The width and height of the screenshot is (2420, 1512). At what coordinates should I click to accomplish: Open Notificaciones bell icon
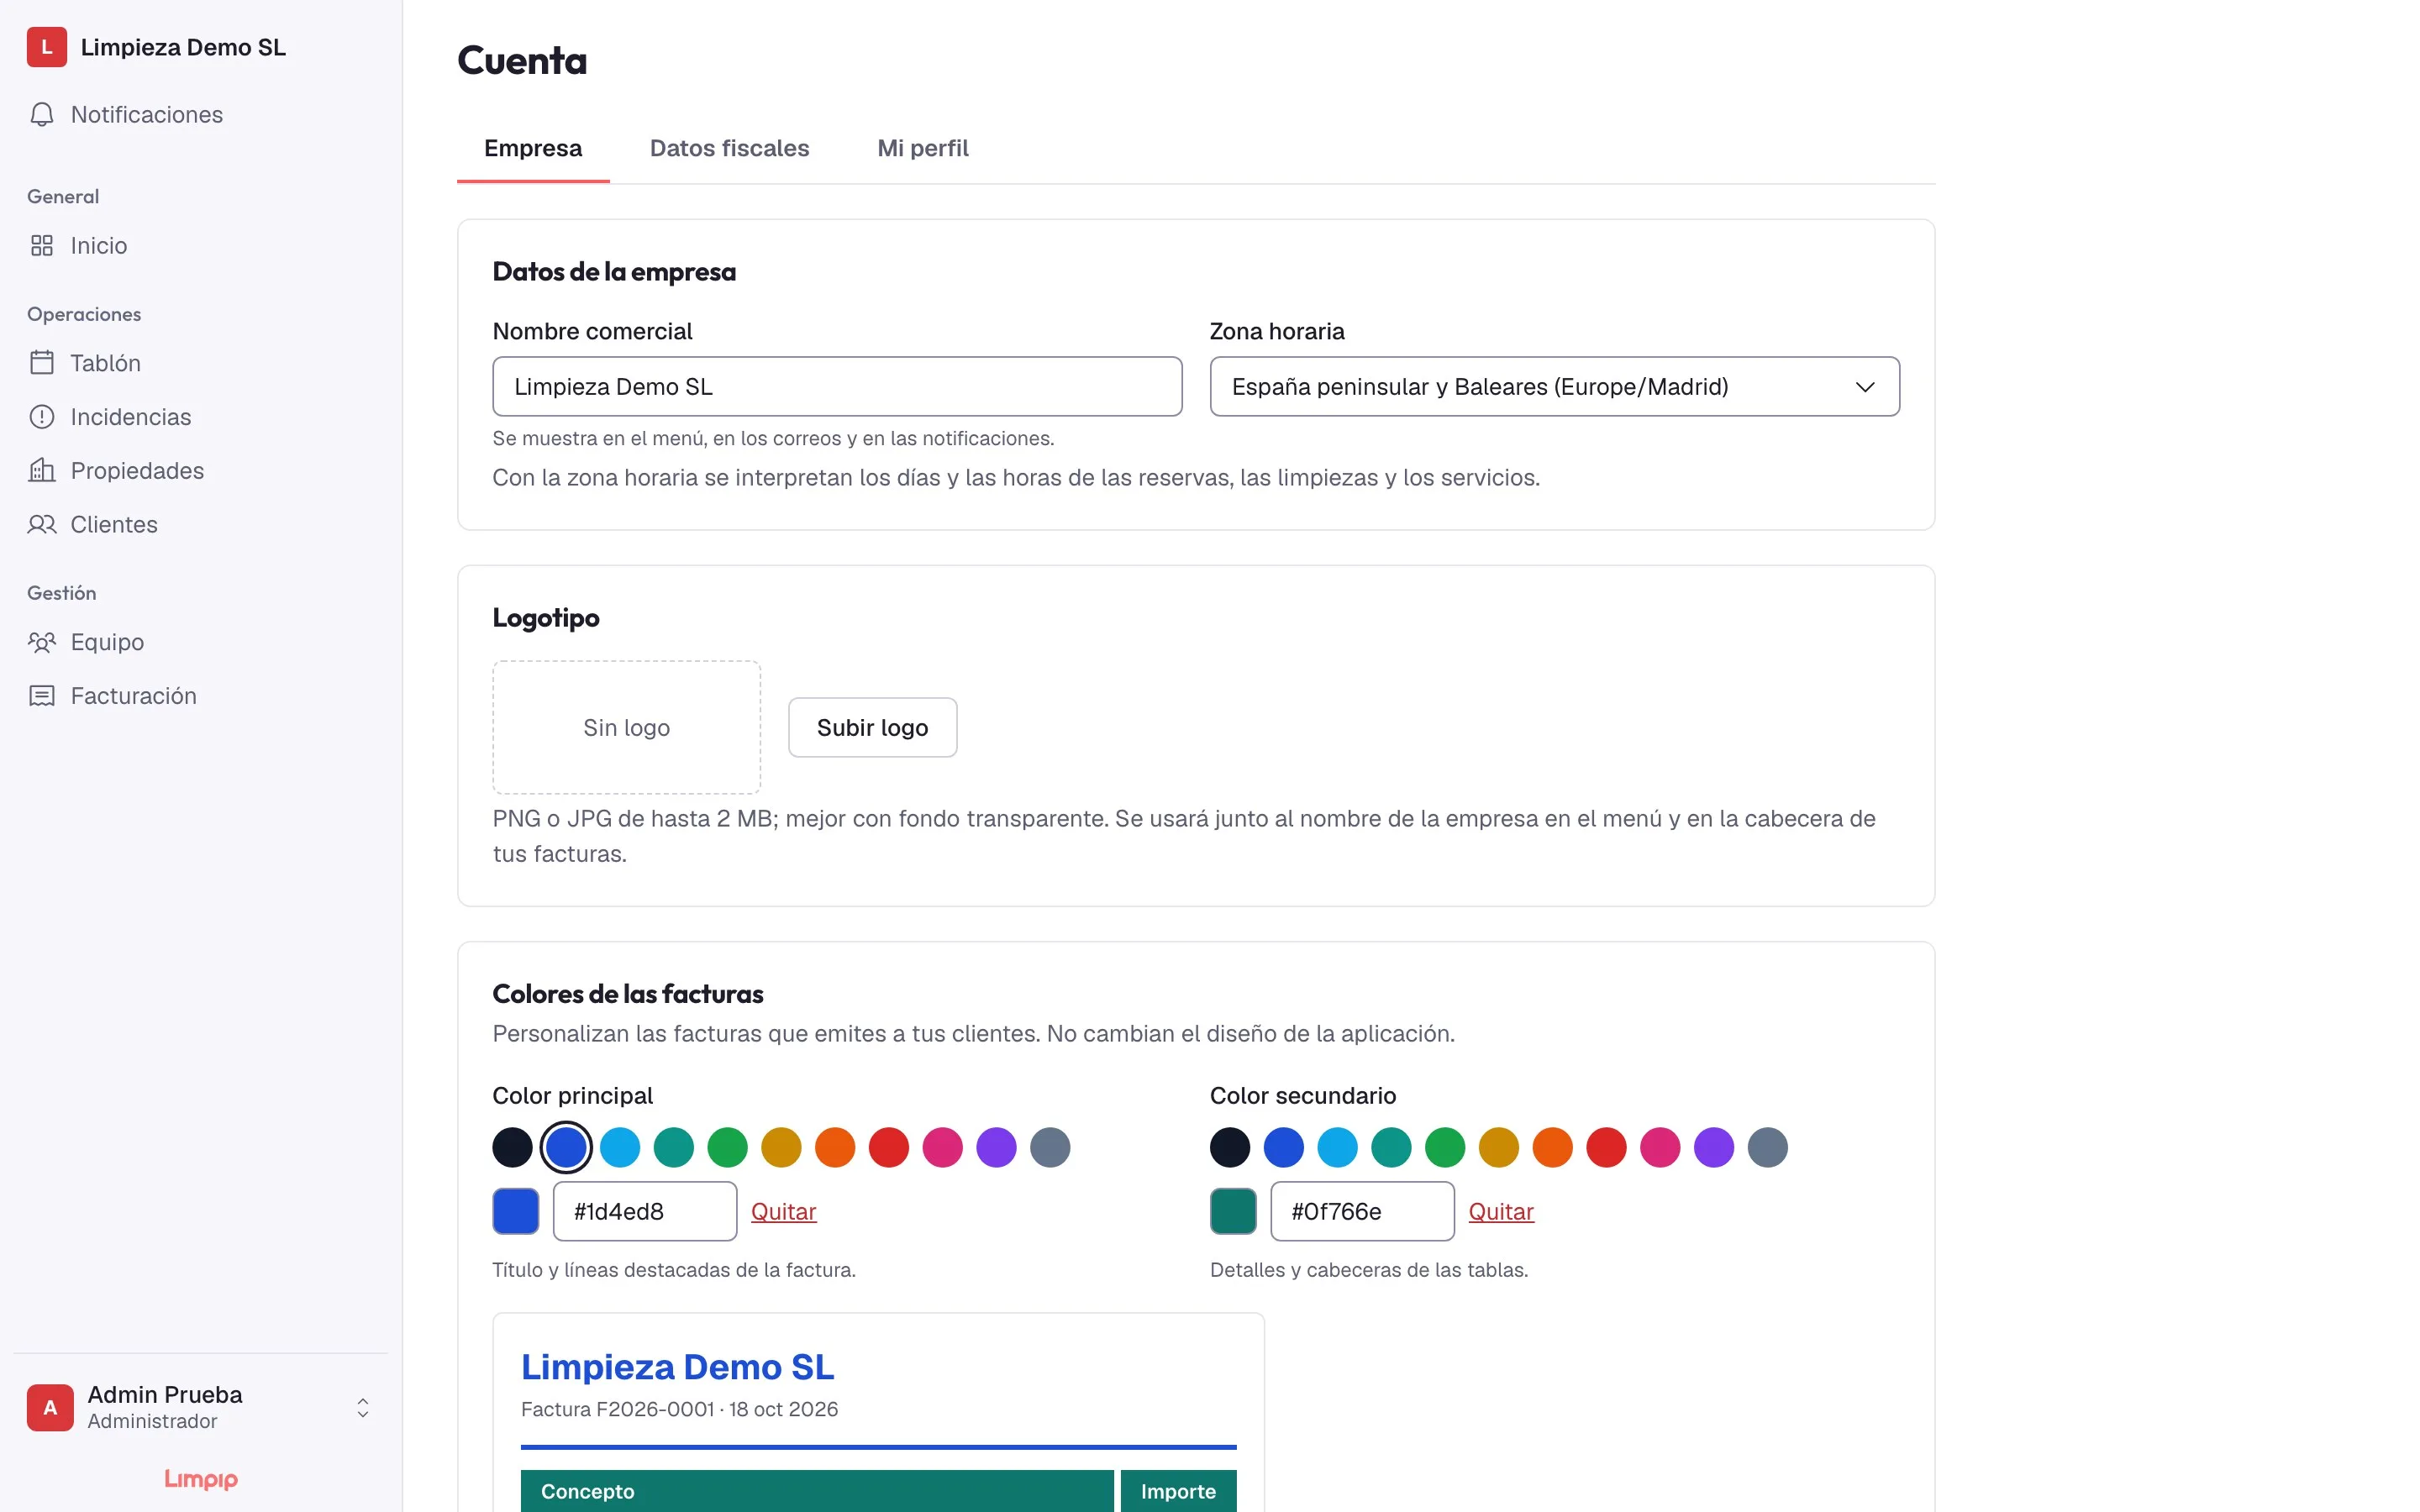click(x=42, y=115)
